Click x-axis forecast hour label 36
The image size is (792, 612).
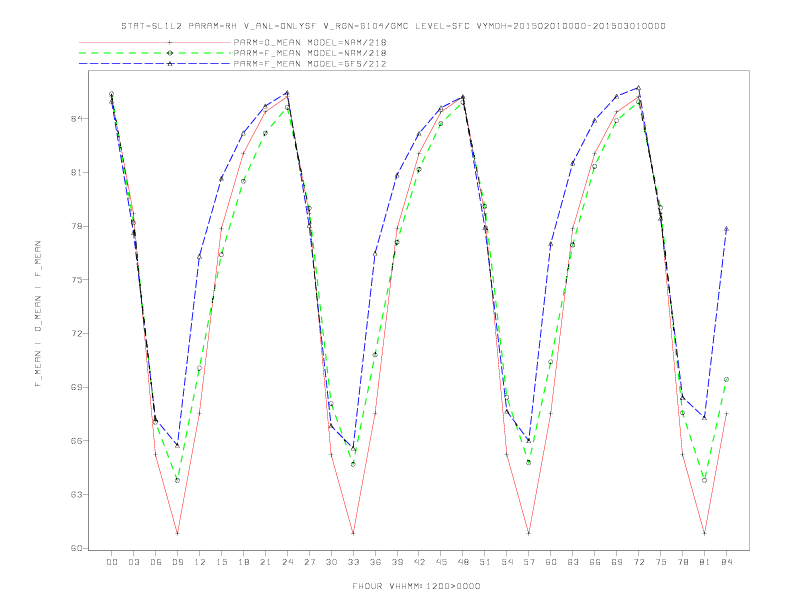(x=375, y=562)
